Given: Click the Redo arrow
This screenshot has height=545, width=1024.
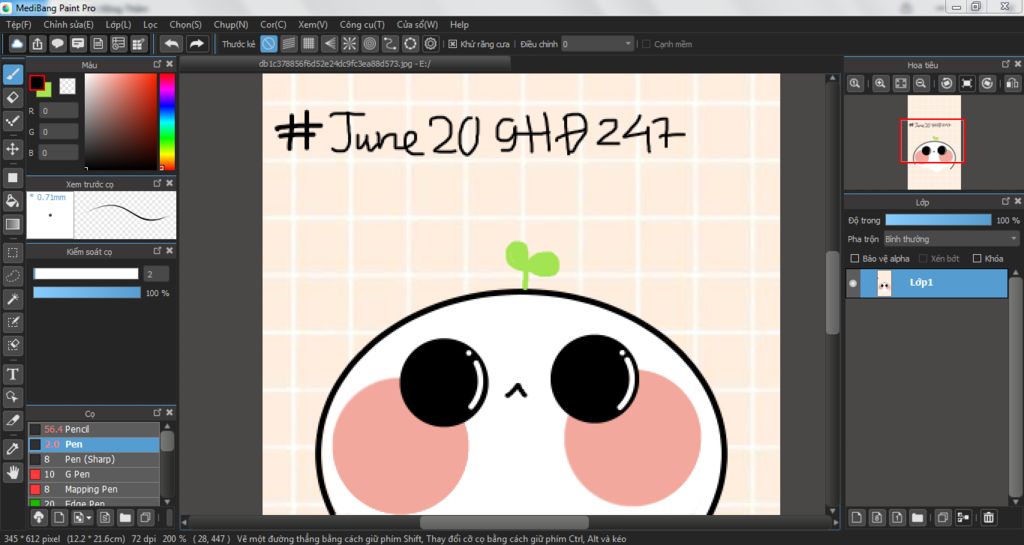Looking at the screenshot, I should tap(196, 44).
